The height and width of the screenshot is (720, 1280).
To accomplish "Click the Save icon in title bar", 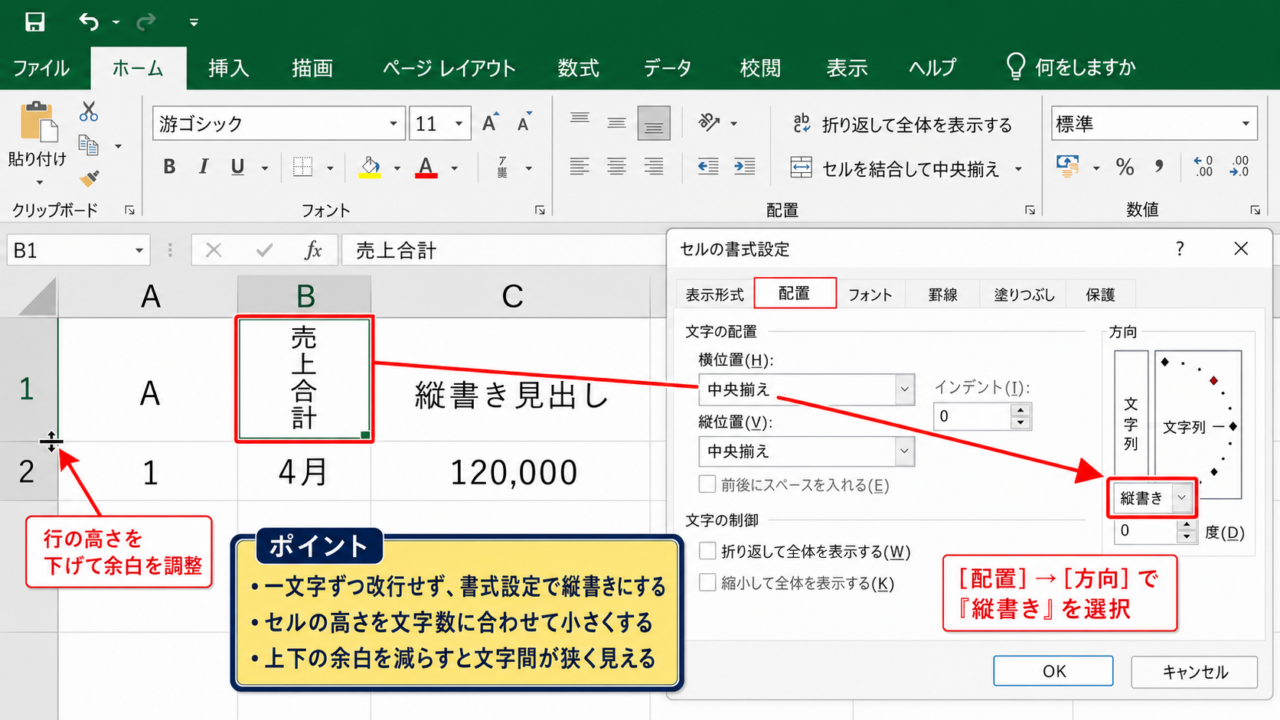I will (x=35, y=21).
